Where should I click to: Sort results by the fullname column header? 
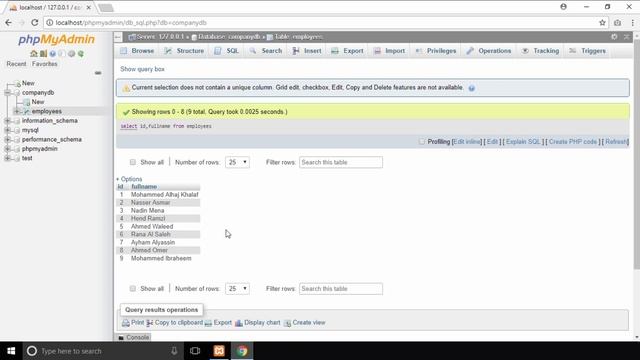144,187
